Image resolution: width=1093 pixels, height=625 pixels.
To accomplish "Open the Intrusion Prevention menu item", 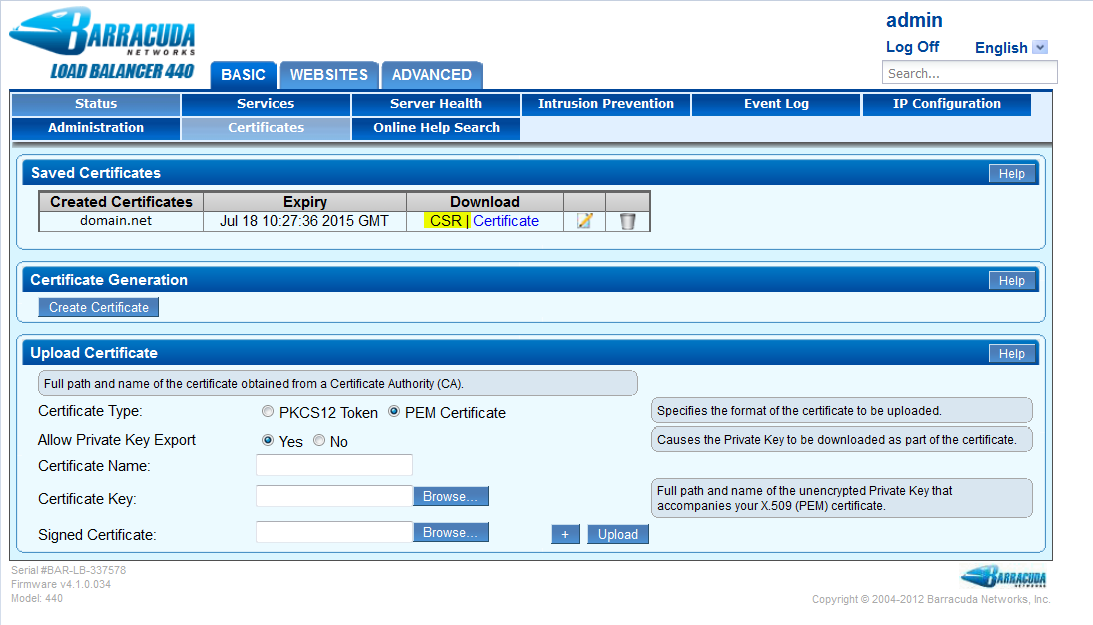I will coord(606,104).
